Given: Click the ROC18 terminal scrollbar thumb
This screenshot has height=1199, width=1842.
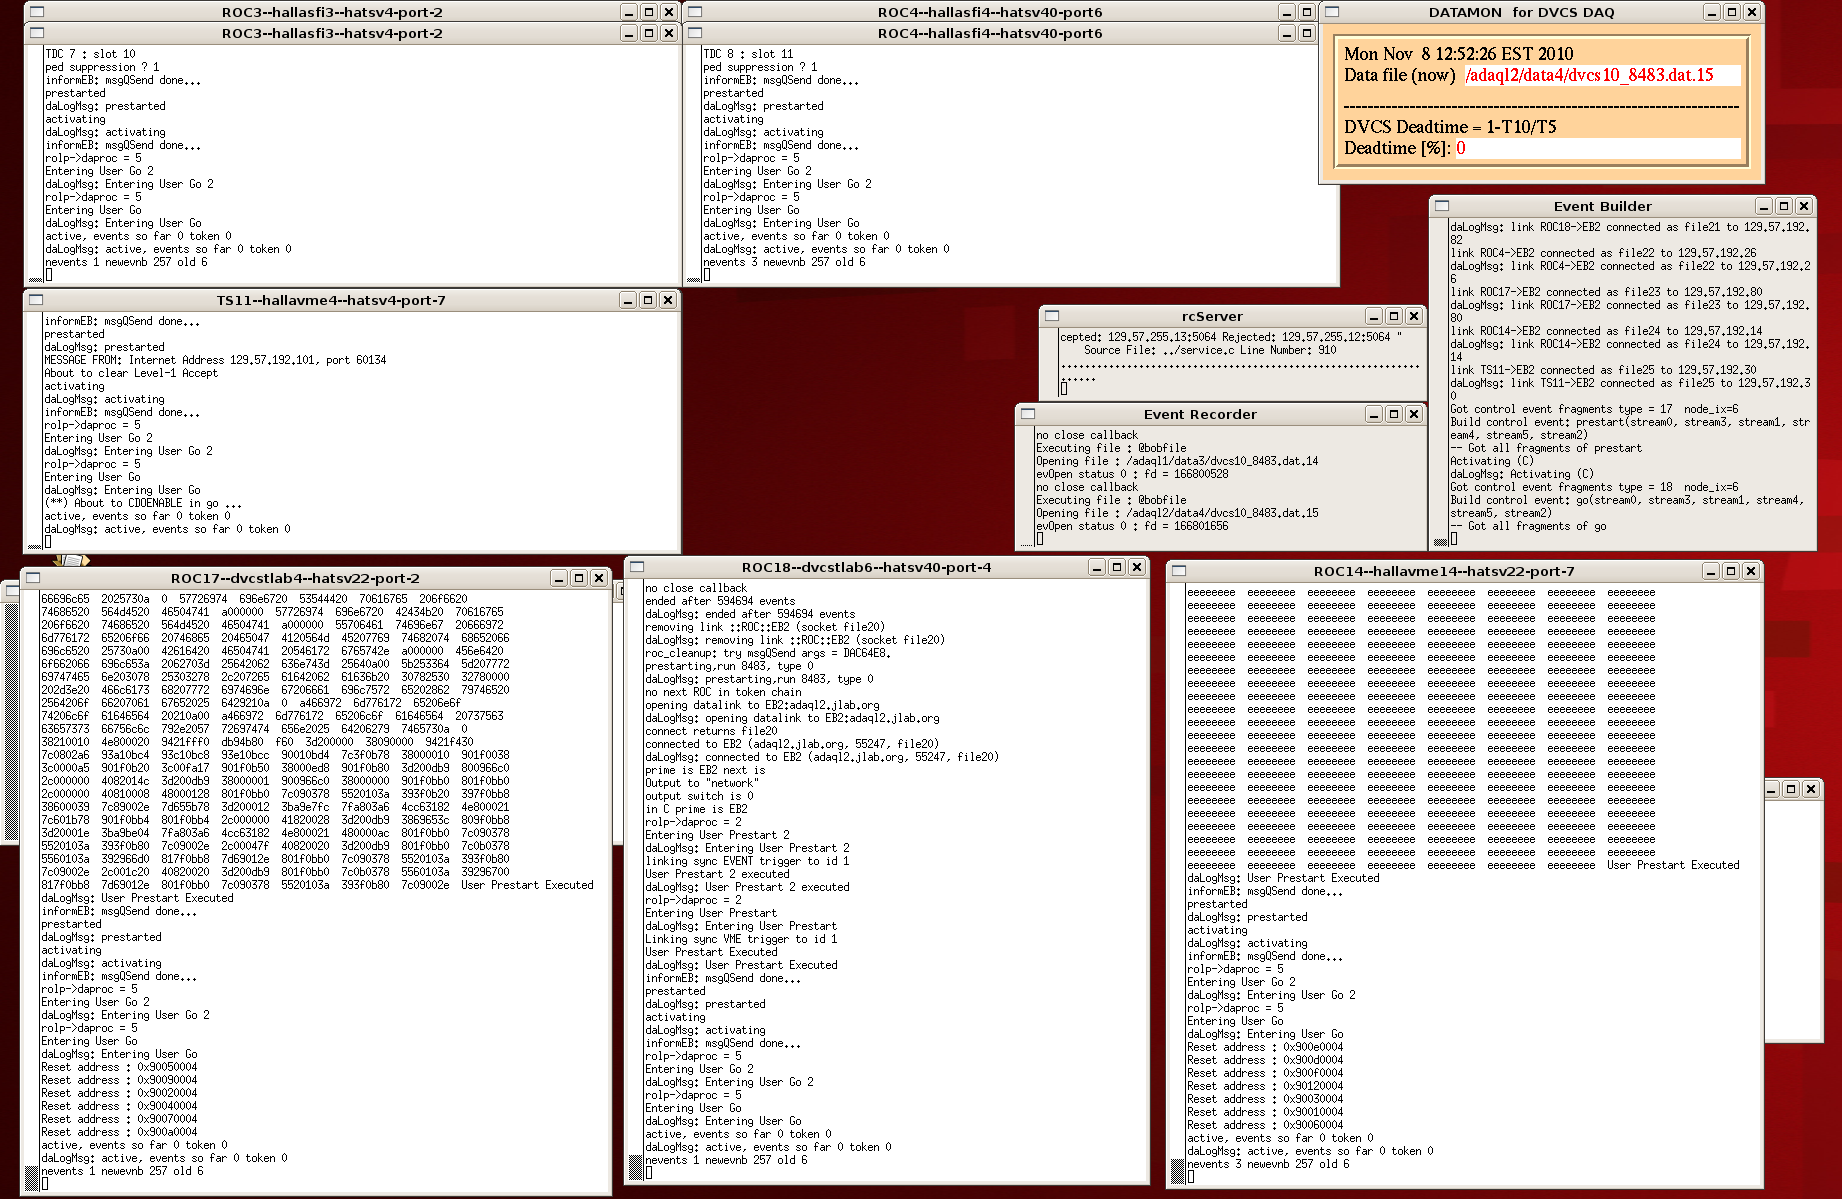Looking at the screenshot, I should [635, 1166].
